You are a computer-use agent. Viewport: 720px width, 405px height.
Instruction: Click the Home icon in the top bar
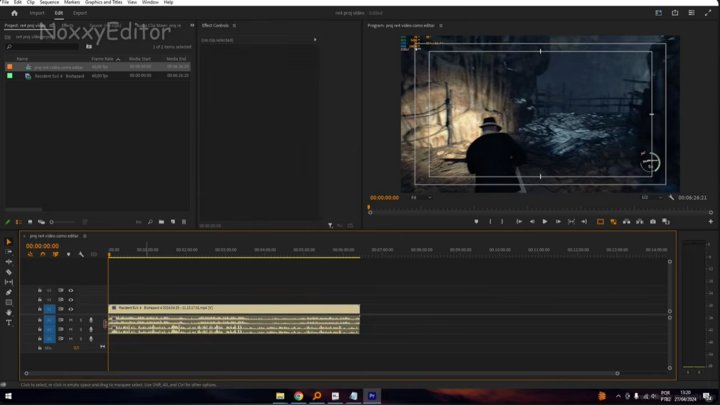pyautogui.click(x=14, y=13)
